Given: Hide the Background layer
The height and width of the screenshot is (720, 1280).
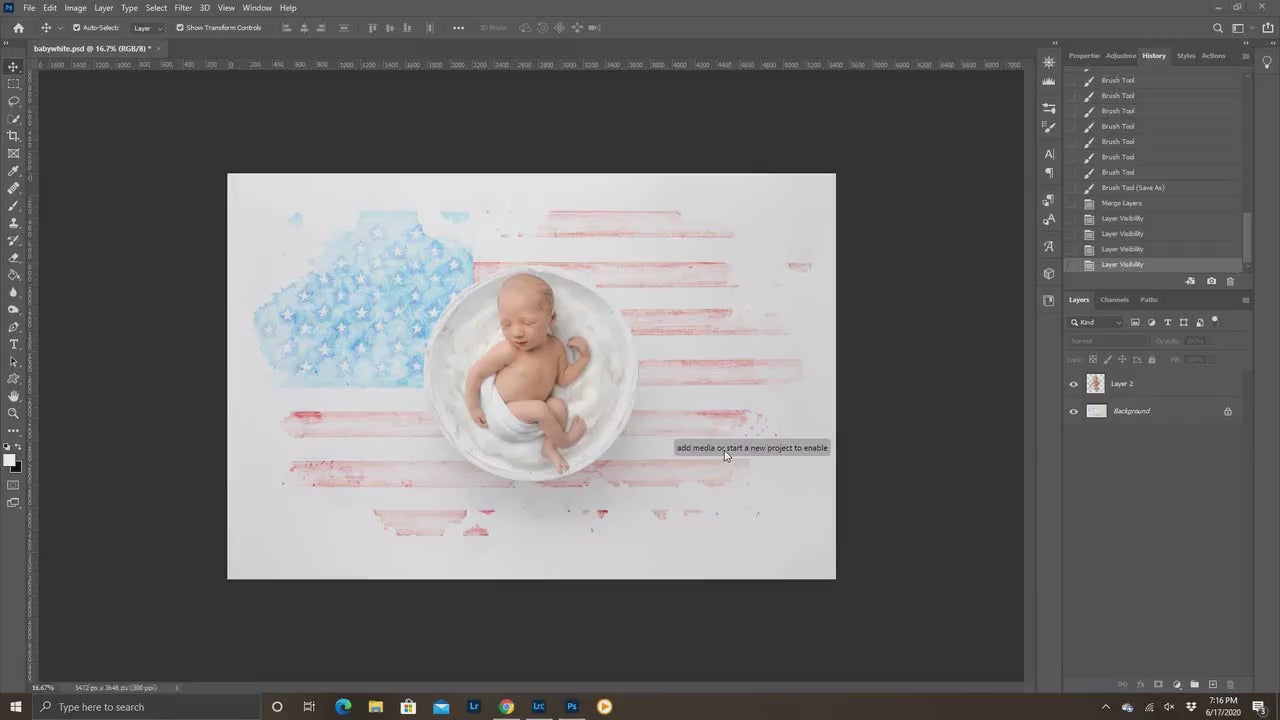Looking at the screenshot, I should (1074, 411).
